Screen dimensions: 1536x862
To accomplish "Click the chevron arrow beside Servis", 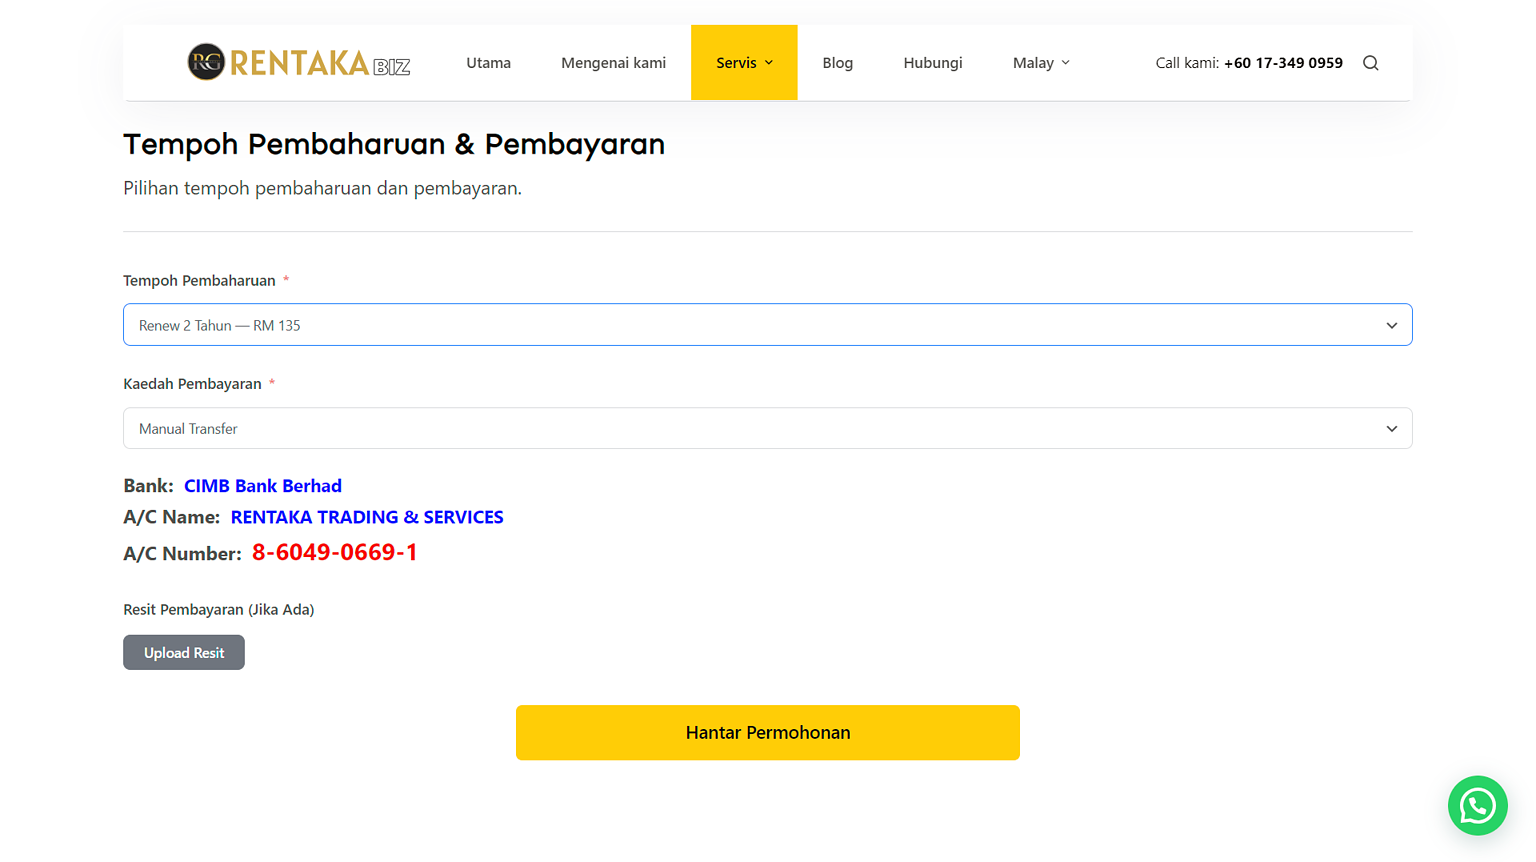I will coord(769,63).
